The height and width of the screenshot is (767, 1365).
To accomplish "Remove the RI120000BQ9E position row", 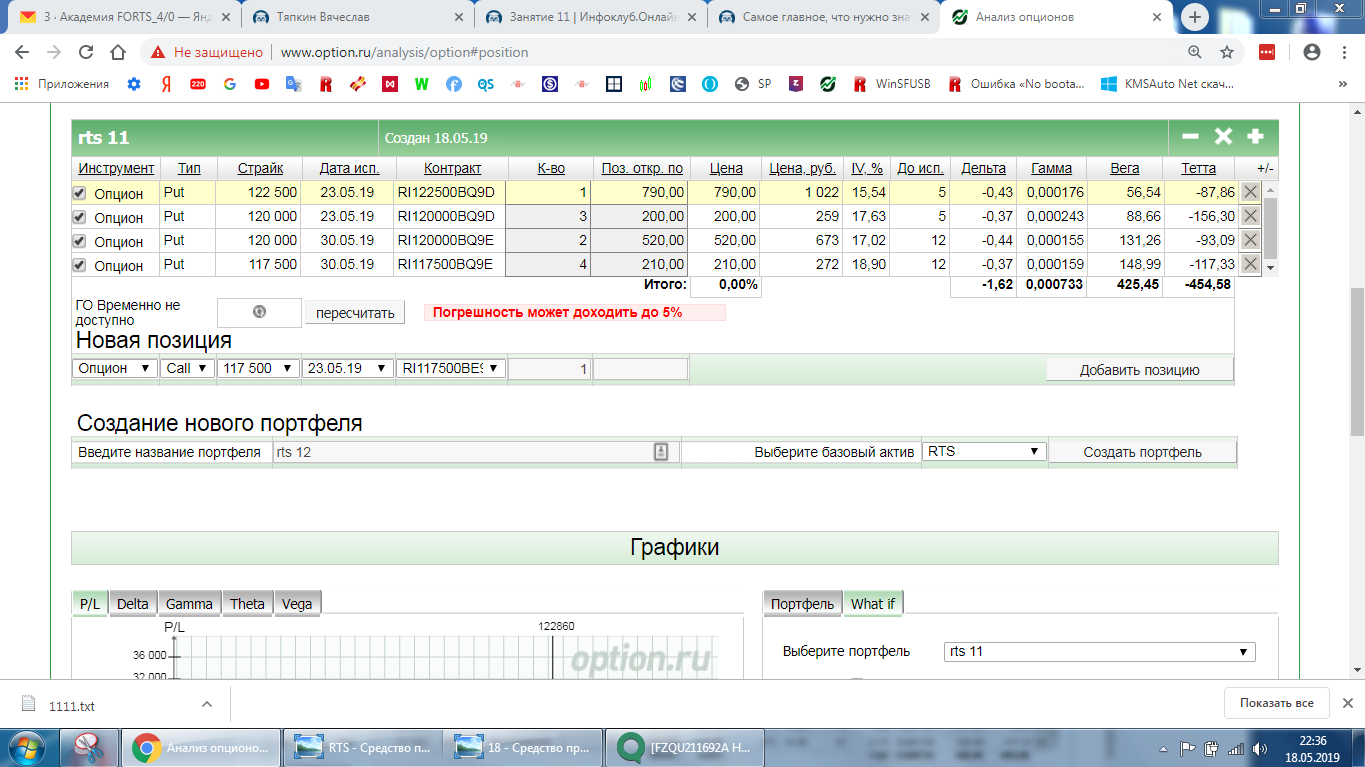I will (1250, 240).
